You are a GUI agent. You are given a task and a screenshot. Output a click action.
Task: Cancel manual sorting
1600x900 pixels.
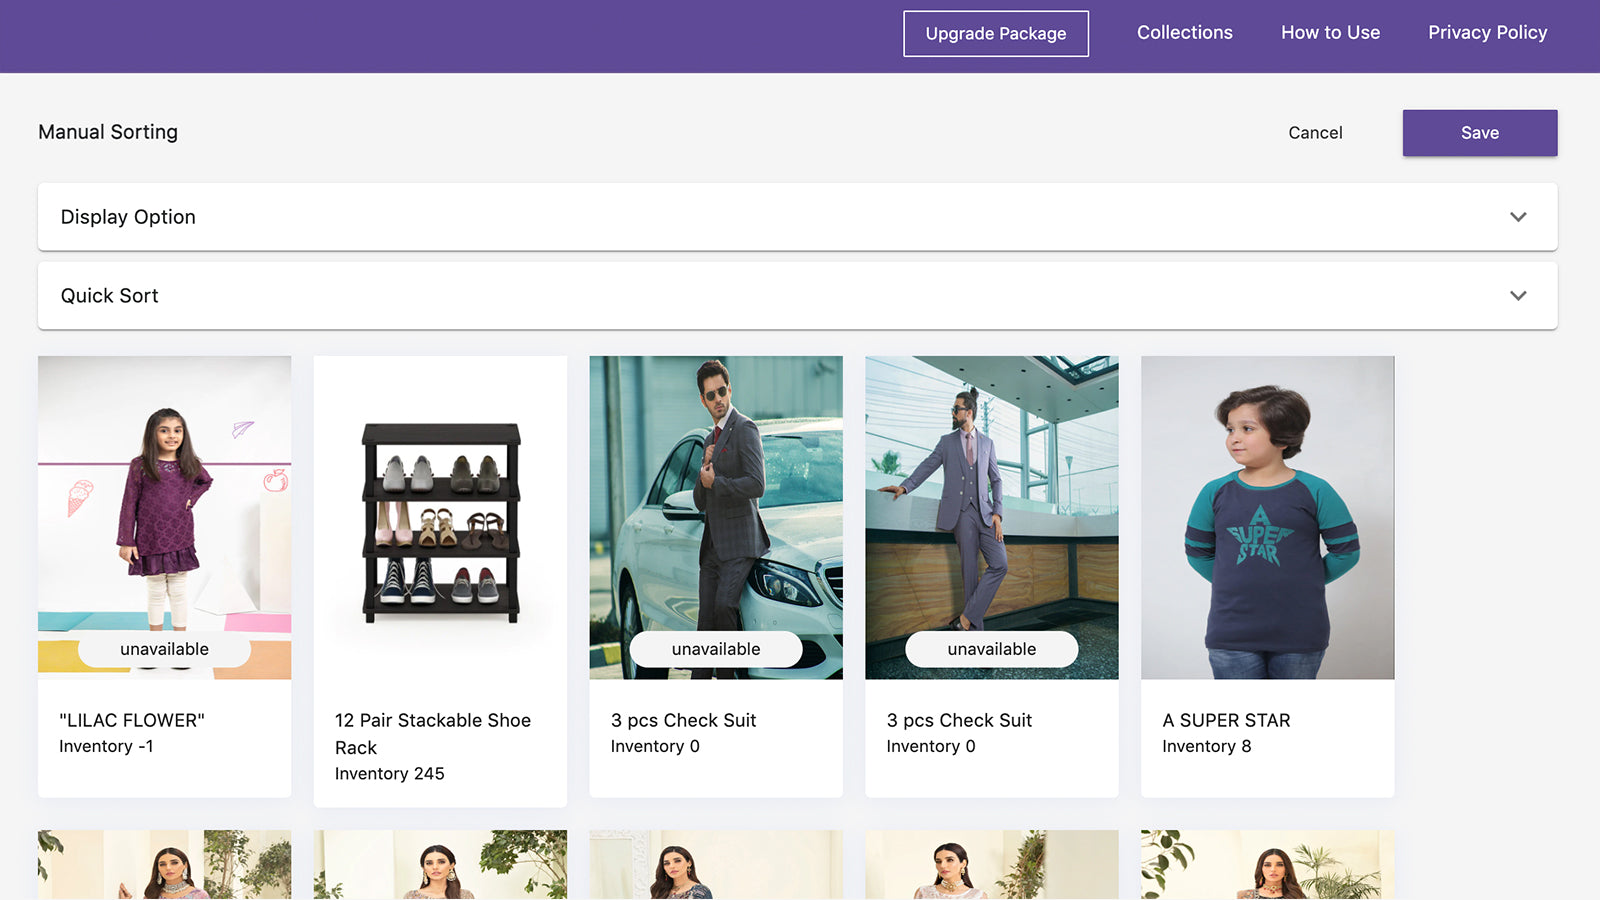click(x=1315, y=133)
